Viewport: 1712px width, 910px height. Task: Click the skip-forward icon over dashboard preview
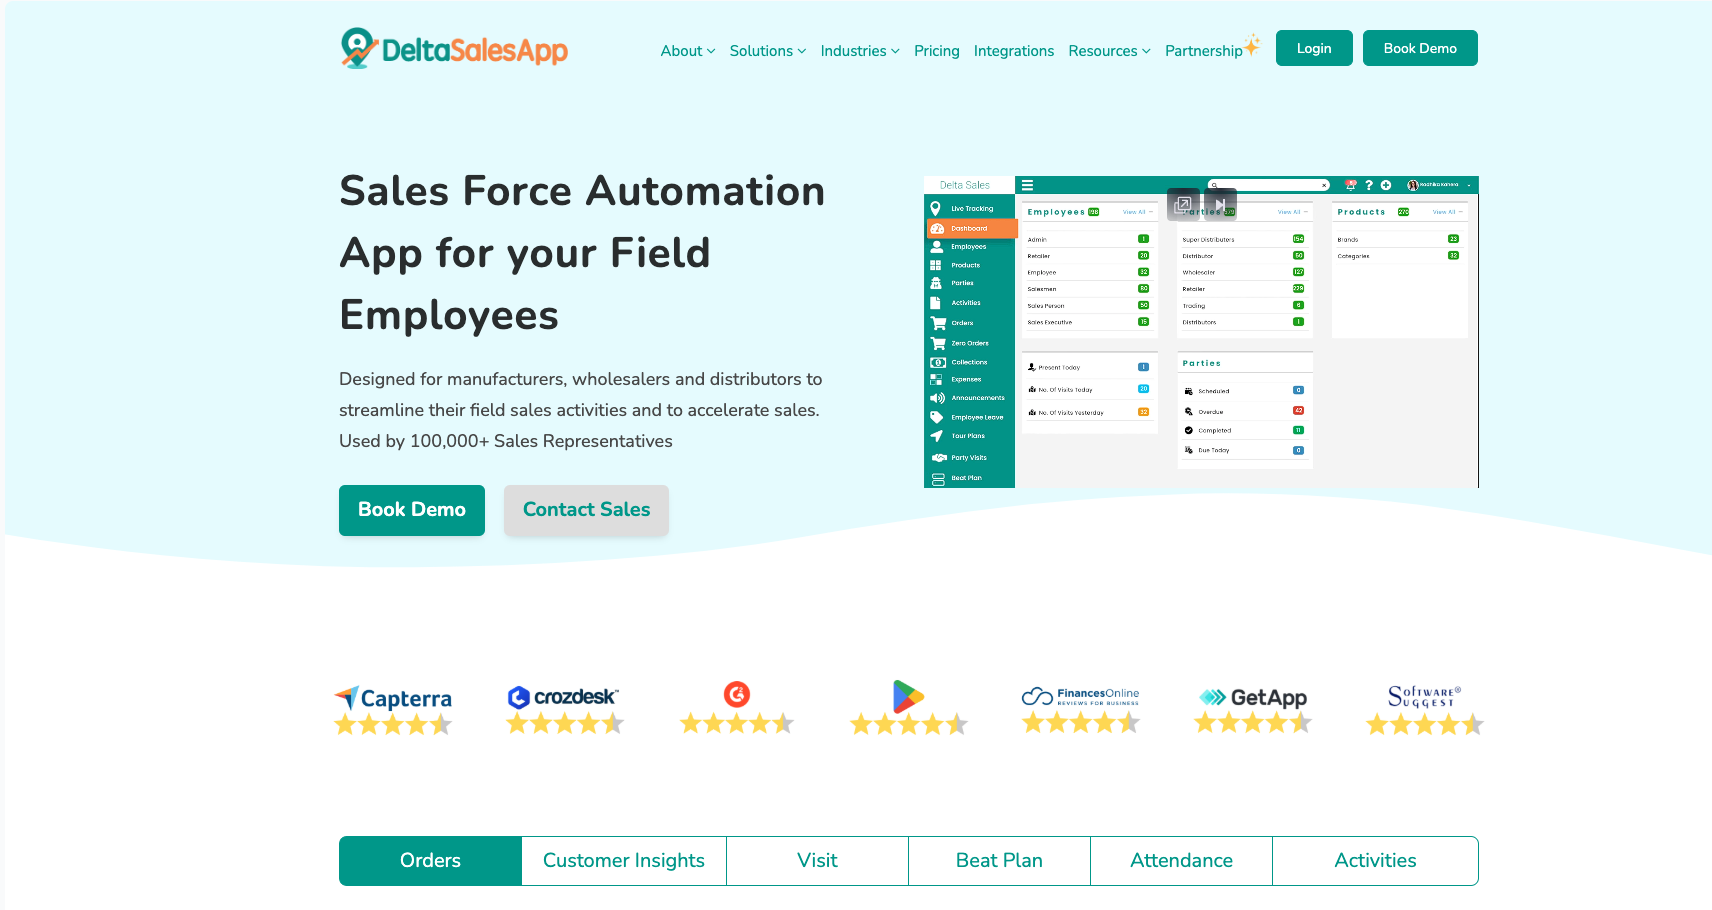click(1220, 204)
